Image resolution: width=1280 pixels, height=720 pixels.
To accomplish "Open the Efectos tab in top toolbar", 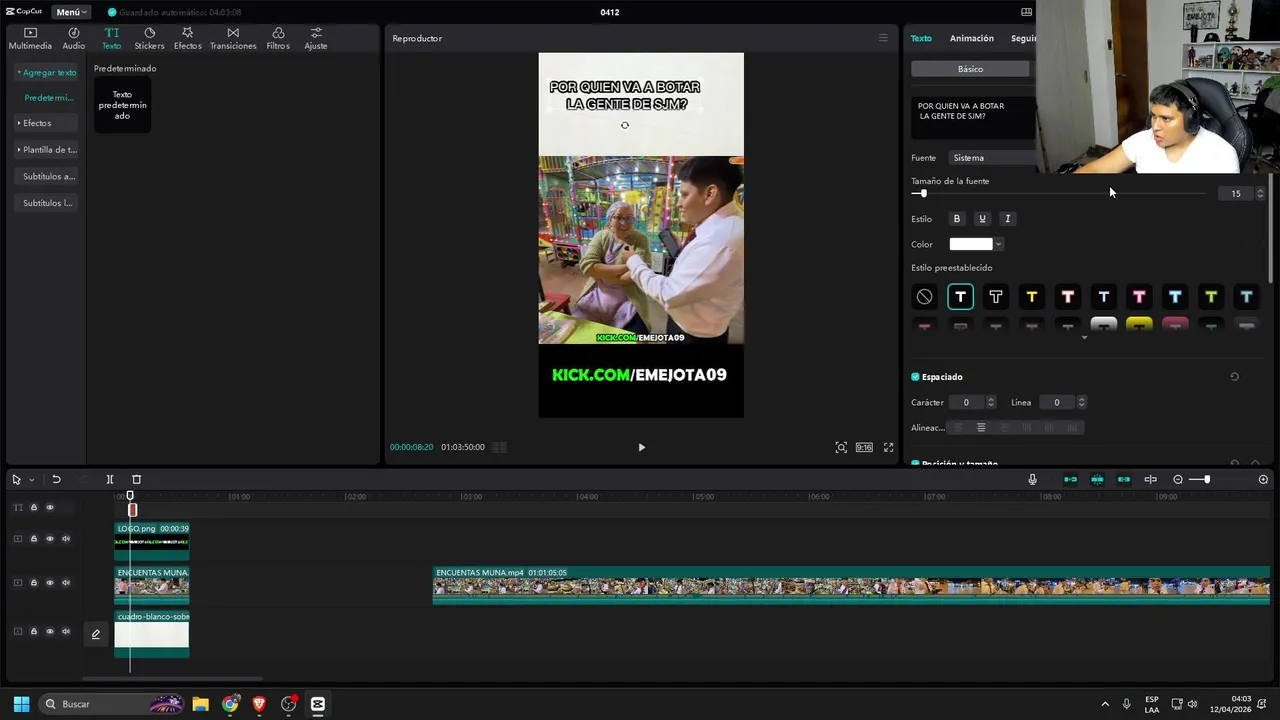I will (x=187, y=39).
